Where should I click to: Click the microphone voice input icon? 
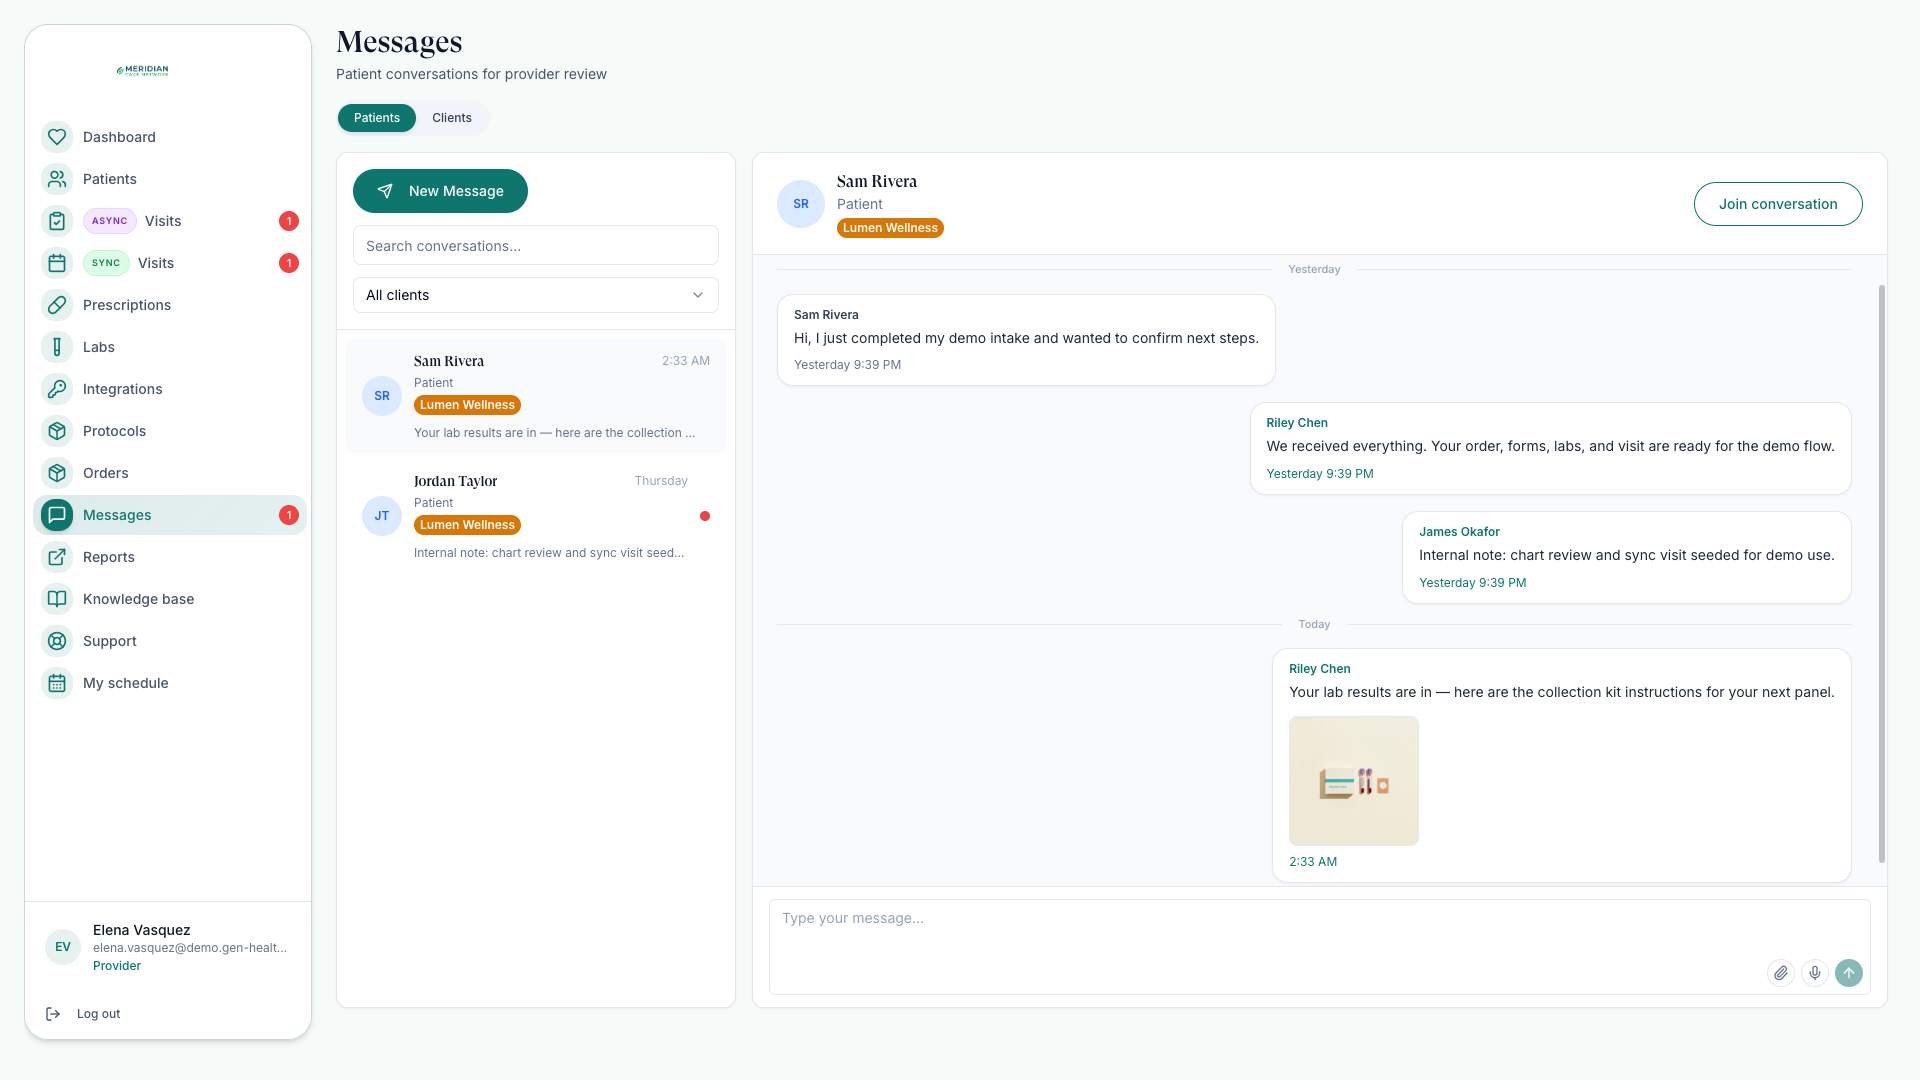1815,973
